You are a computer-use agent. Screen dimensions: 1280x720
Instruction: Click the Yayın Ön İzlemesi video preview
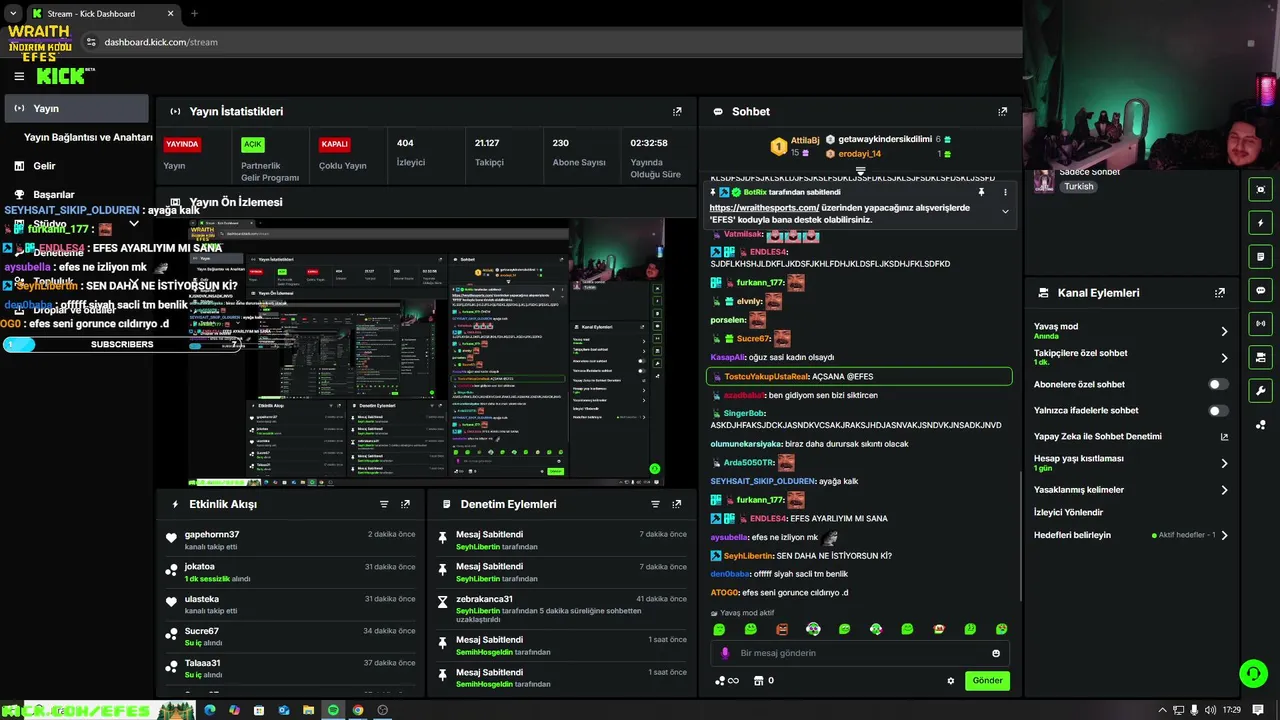[426, 353]
